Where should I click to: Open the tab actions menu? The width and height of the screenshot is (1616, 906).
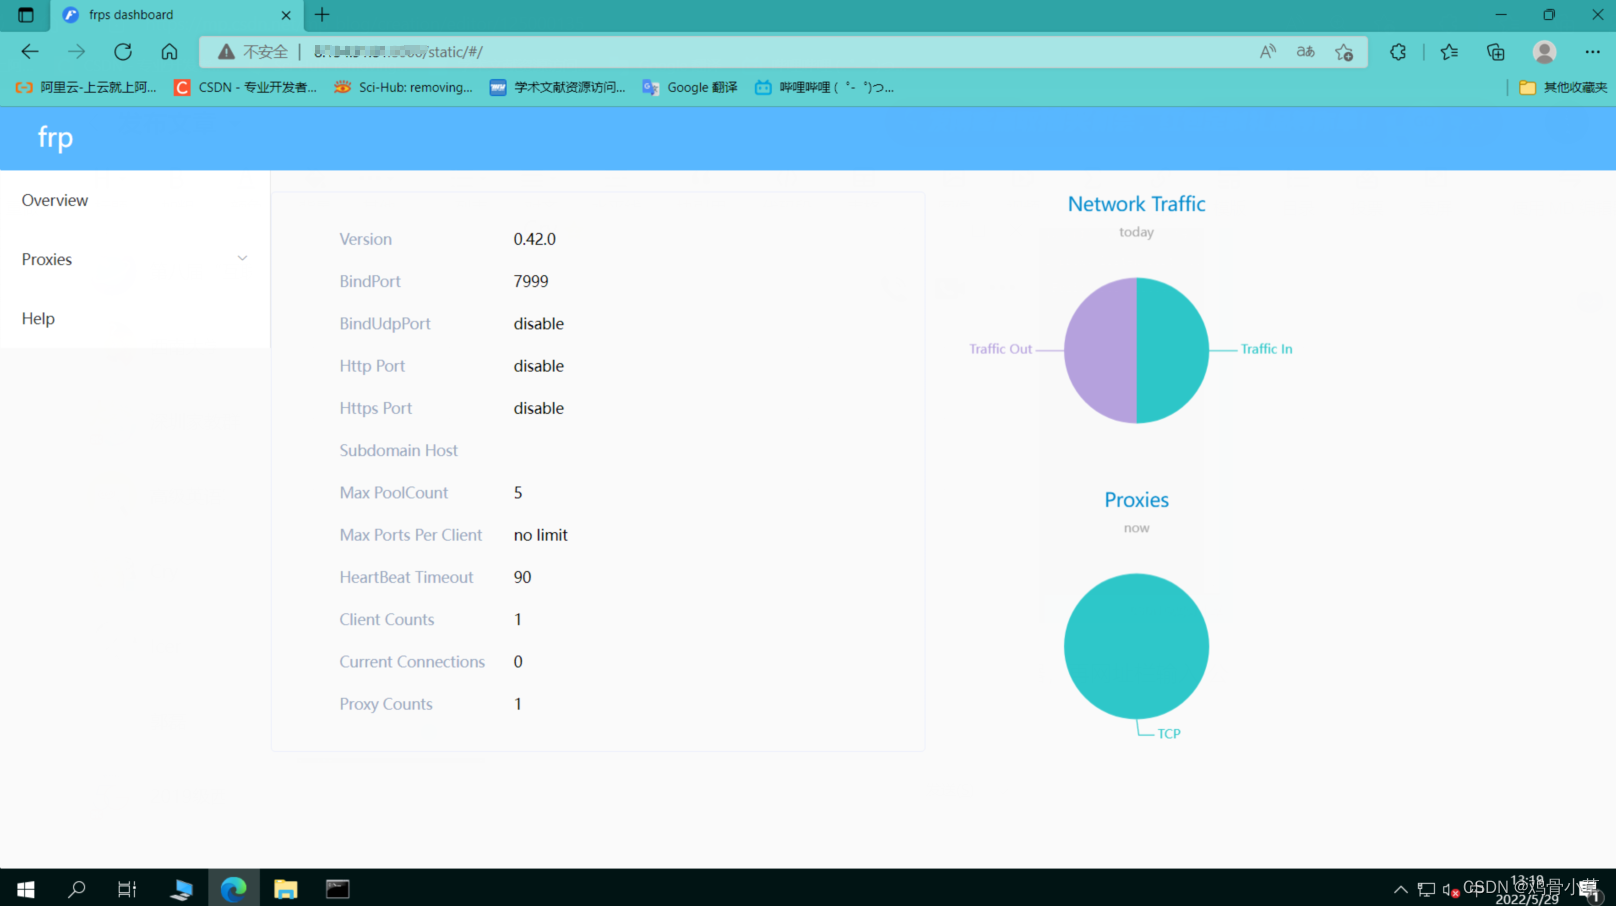pyautogui.click(x=26, y=15)
